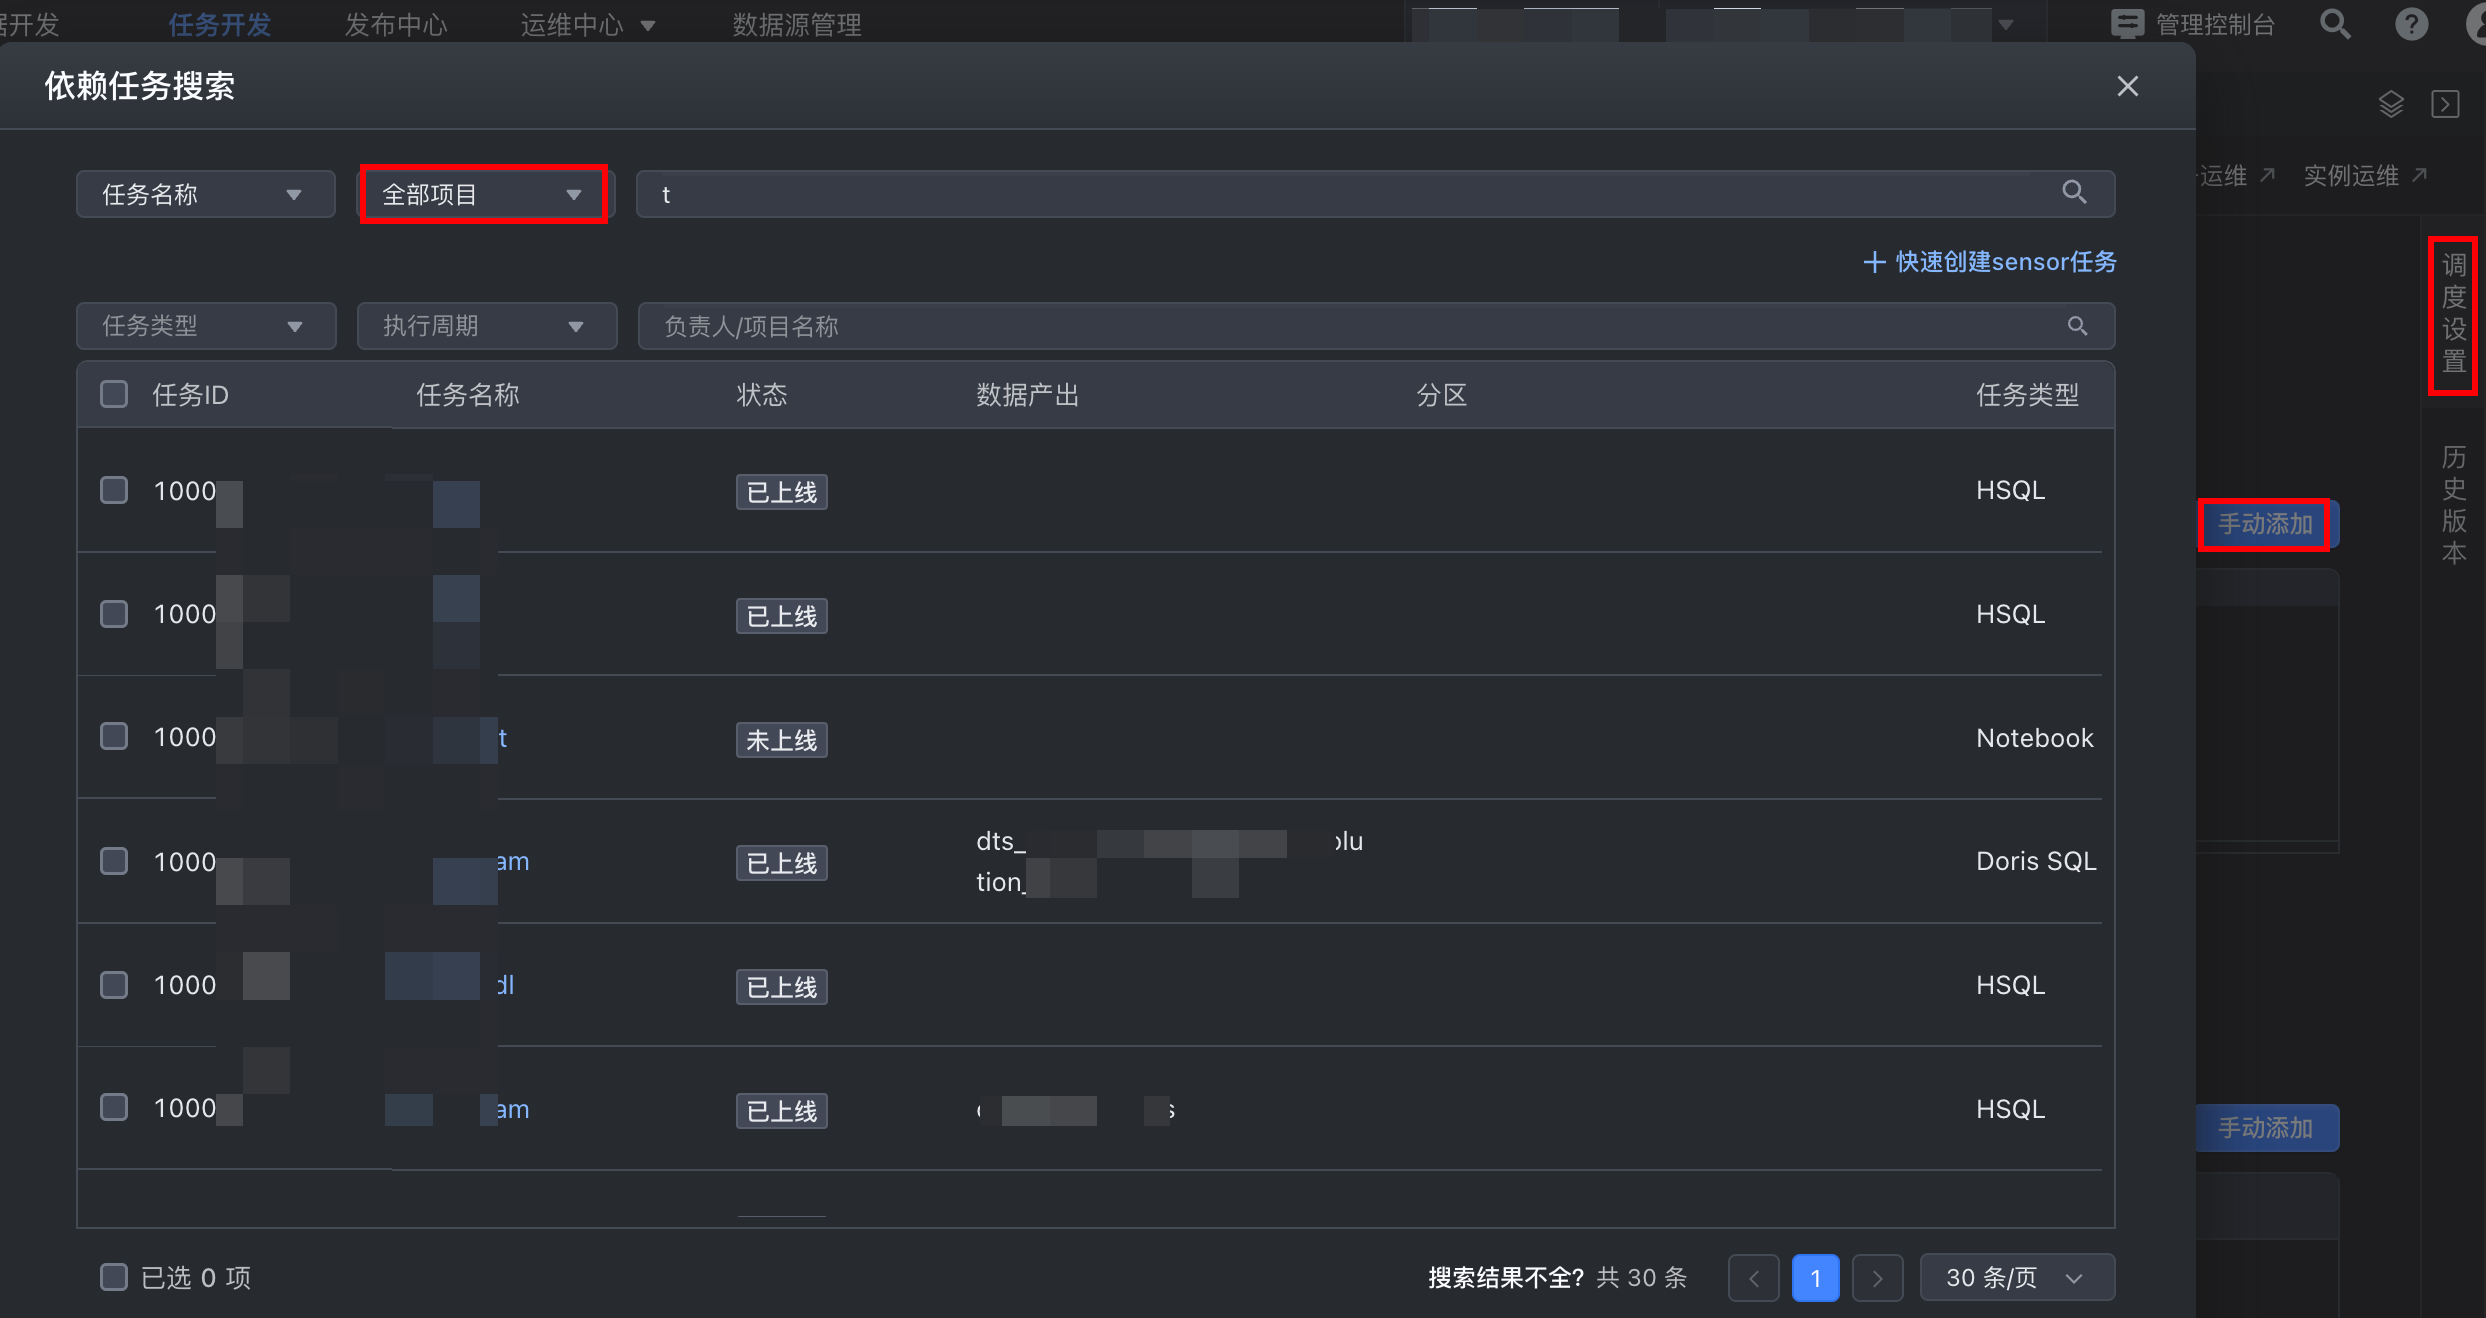Click the collapse panel arrow icon

point(2445,104)
